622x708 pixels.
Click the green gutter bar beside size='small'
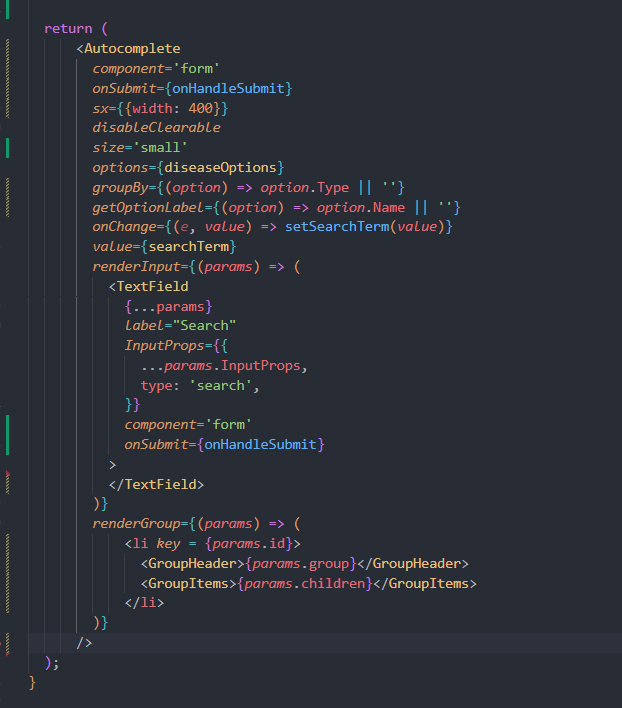[8, 148]
